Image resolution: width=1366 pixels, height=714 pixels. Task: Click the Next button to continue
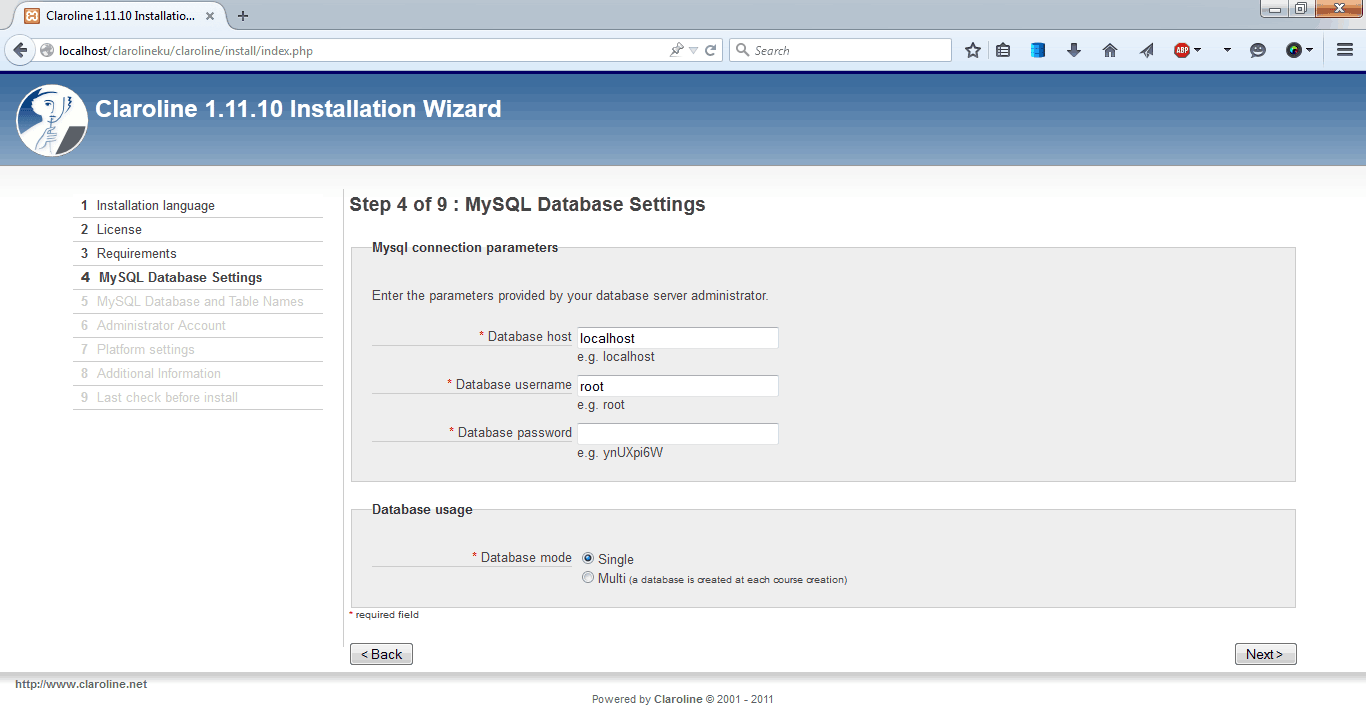click(1265, 653)
